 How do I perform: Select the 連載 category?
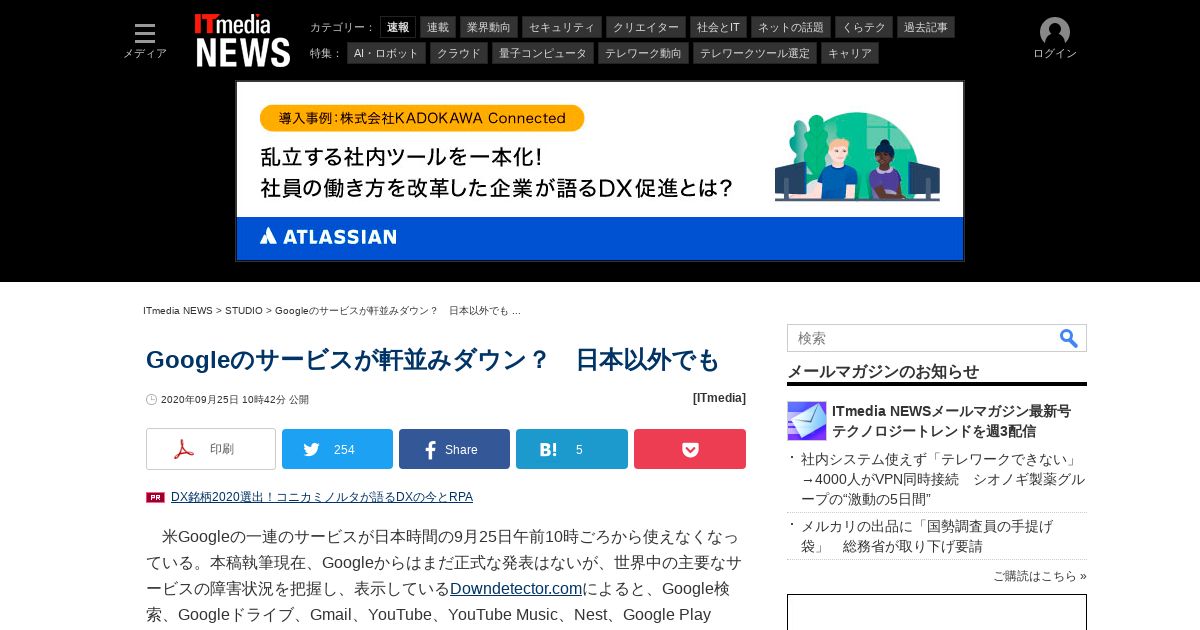[x=438, y=27]
